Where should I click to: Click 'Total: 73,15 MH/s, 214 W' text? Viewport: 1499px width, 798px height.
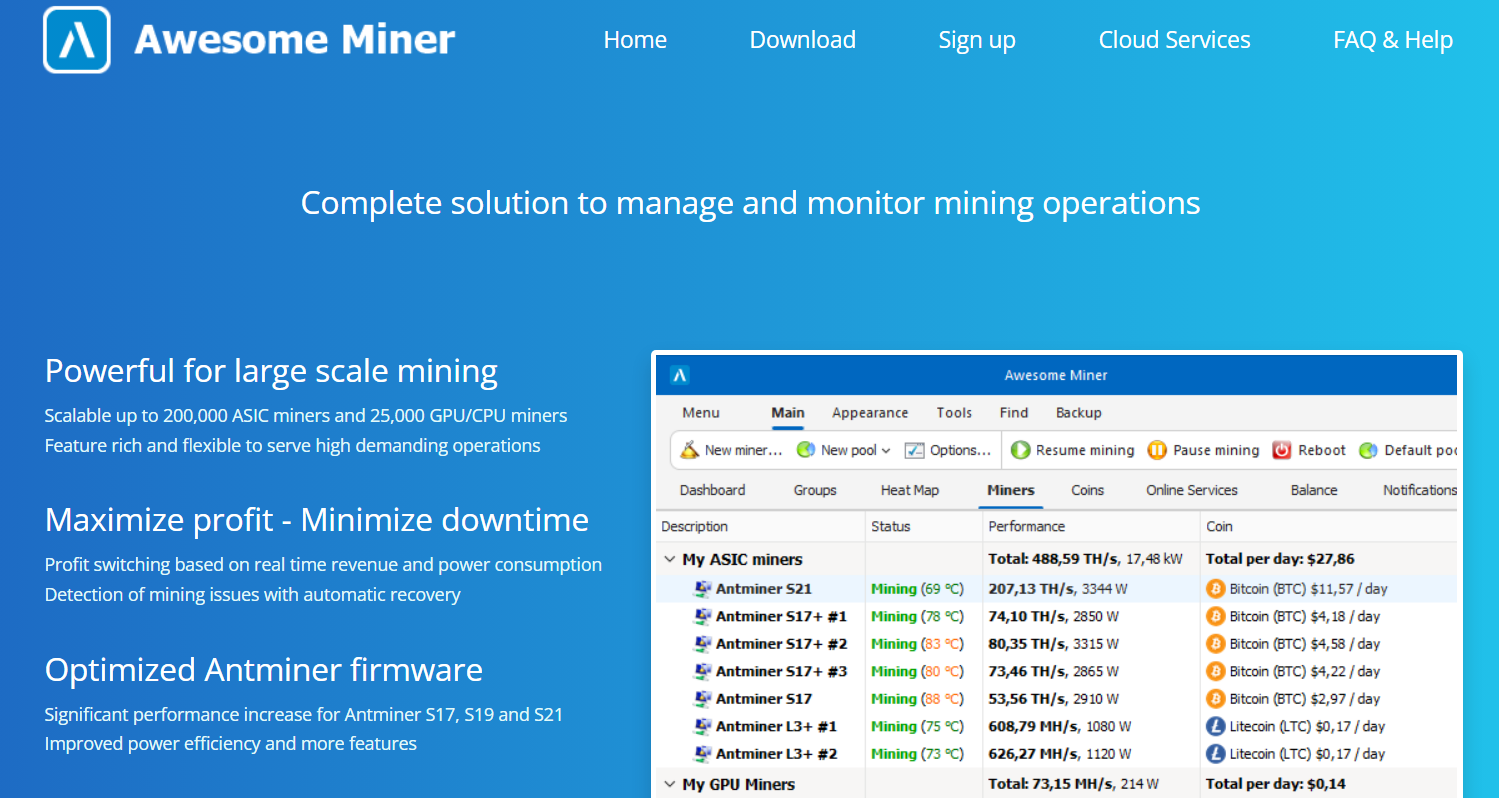[1073, 784]
